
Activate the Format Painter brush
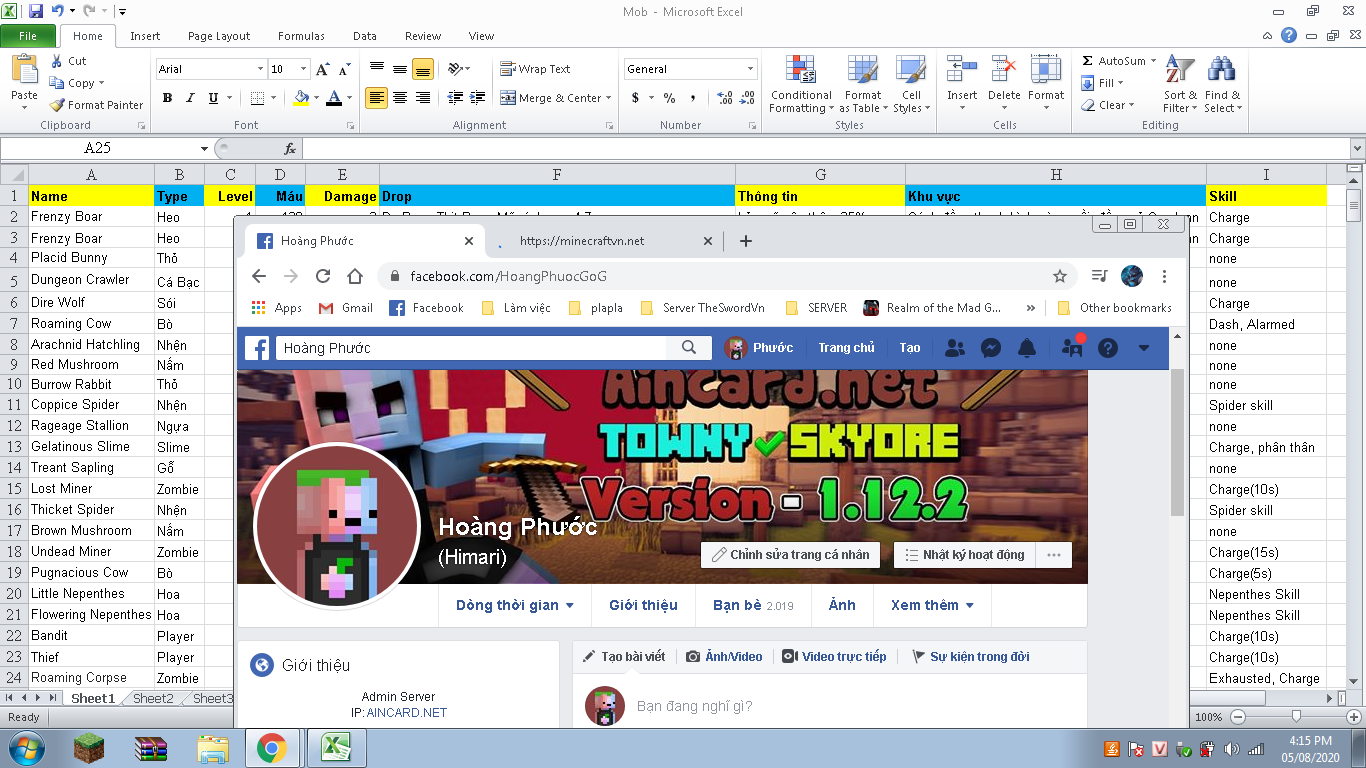pos(96,105)
